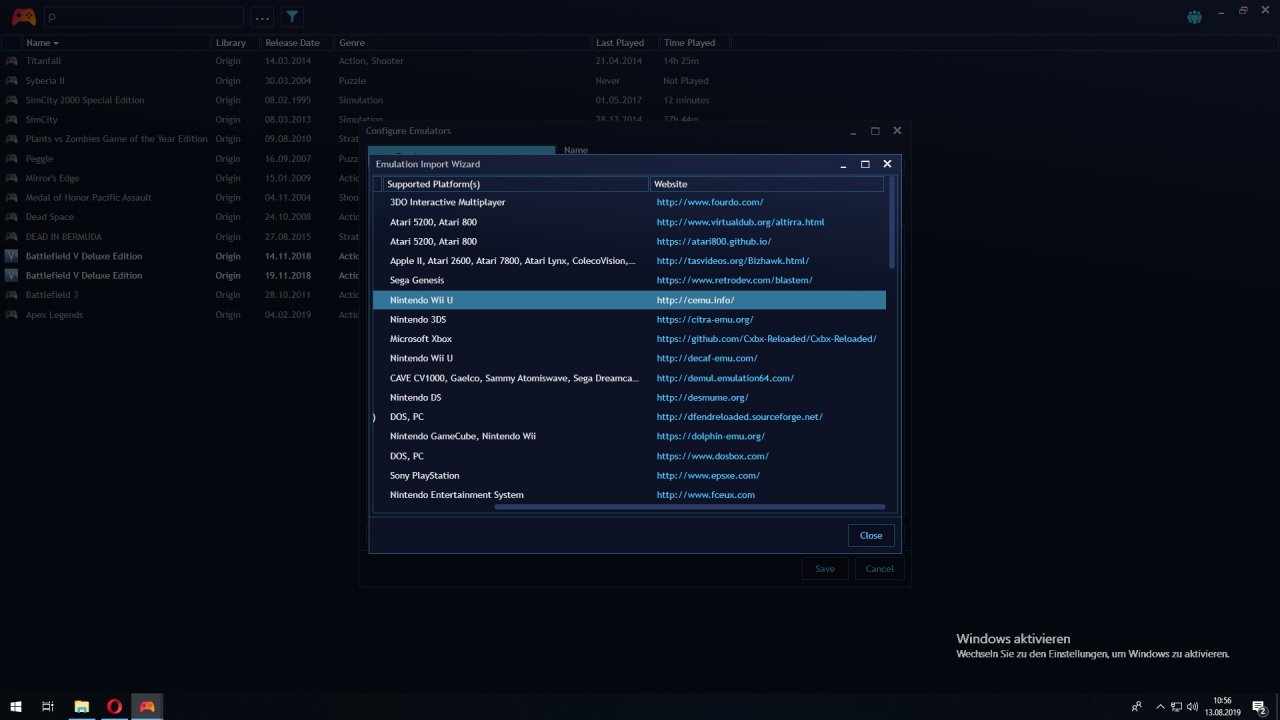The image size is (1280, 720).
Task: Click the controller icon beside Peggle
Action: [x=11, y=159]
